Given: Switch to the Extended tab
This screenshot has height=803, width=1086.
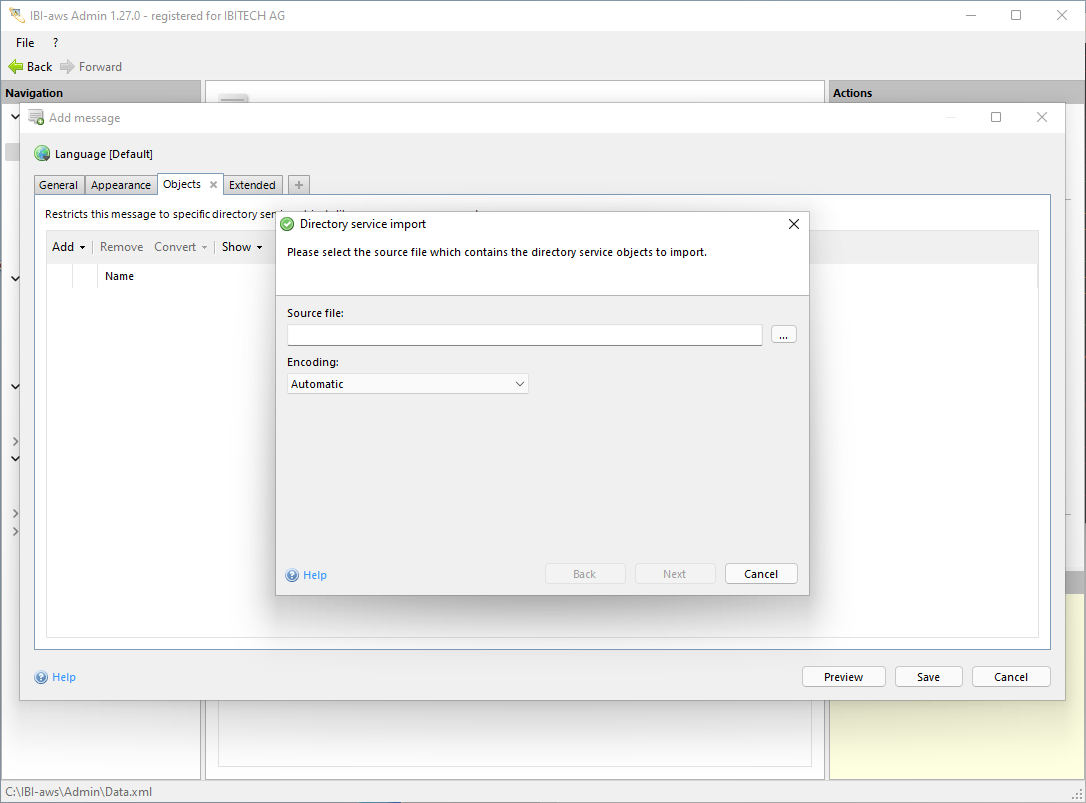Looking at the screenshot, I should pos(252,185).
